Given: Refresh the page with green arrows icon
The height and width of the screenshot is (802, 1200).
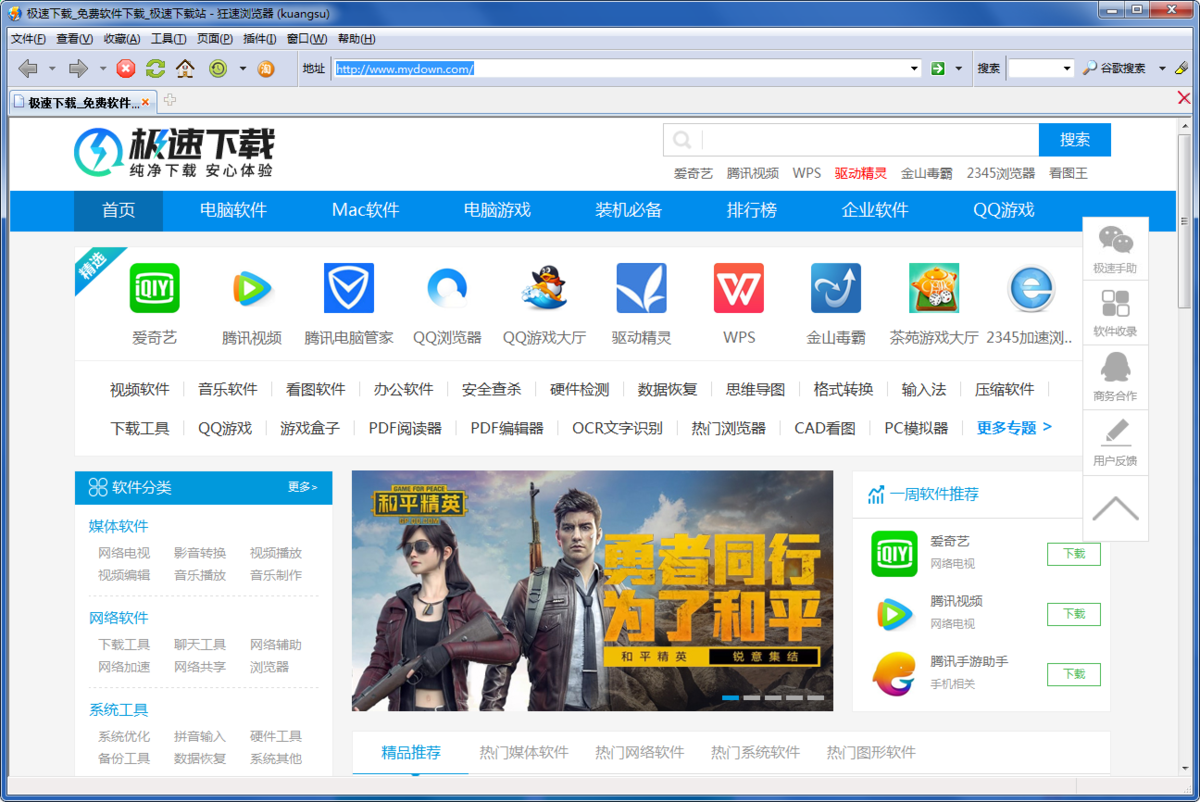Looking at the screenshot, I should tap(155, 69).
